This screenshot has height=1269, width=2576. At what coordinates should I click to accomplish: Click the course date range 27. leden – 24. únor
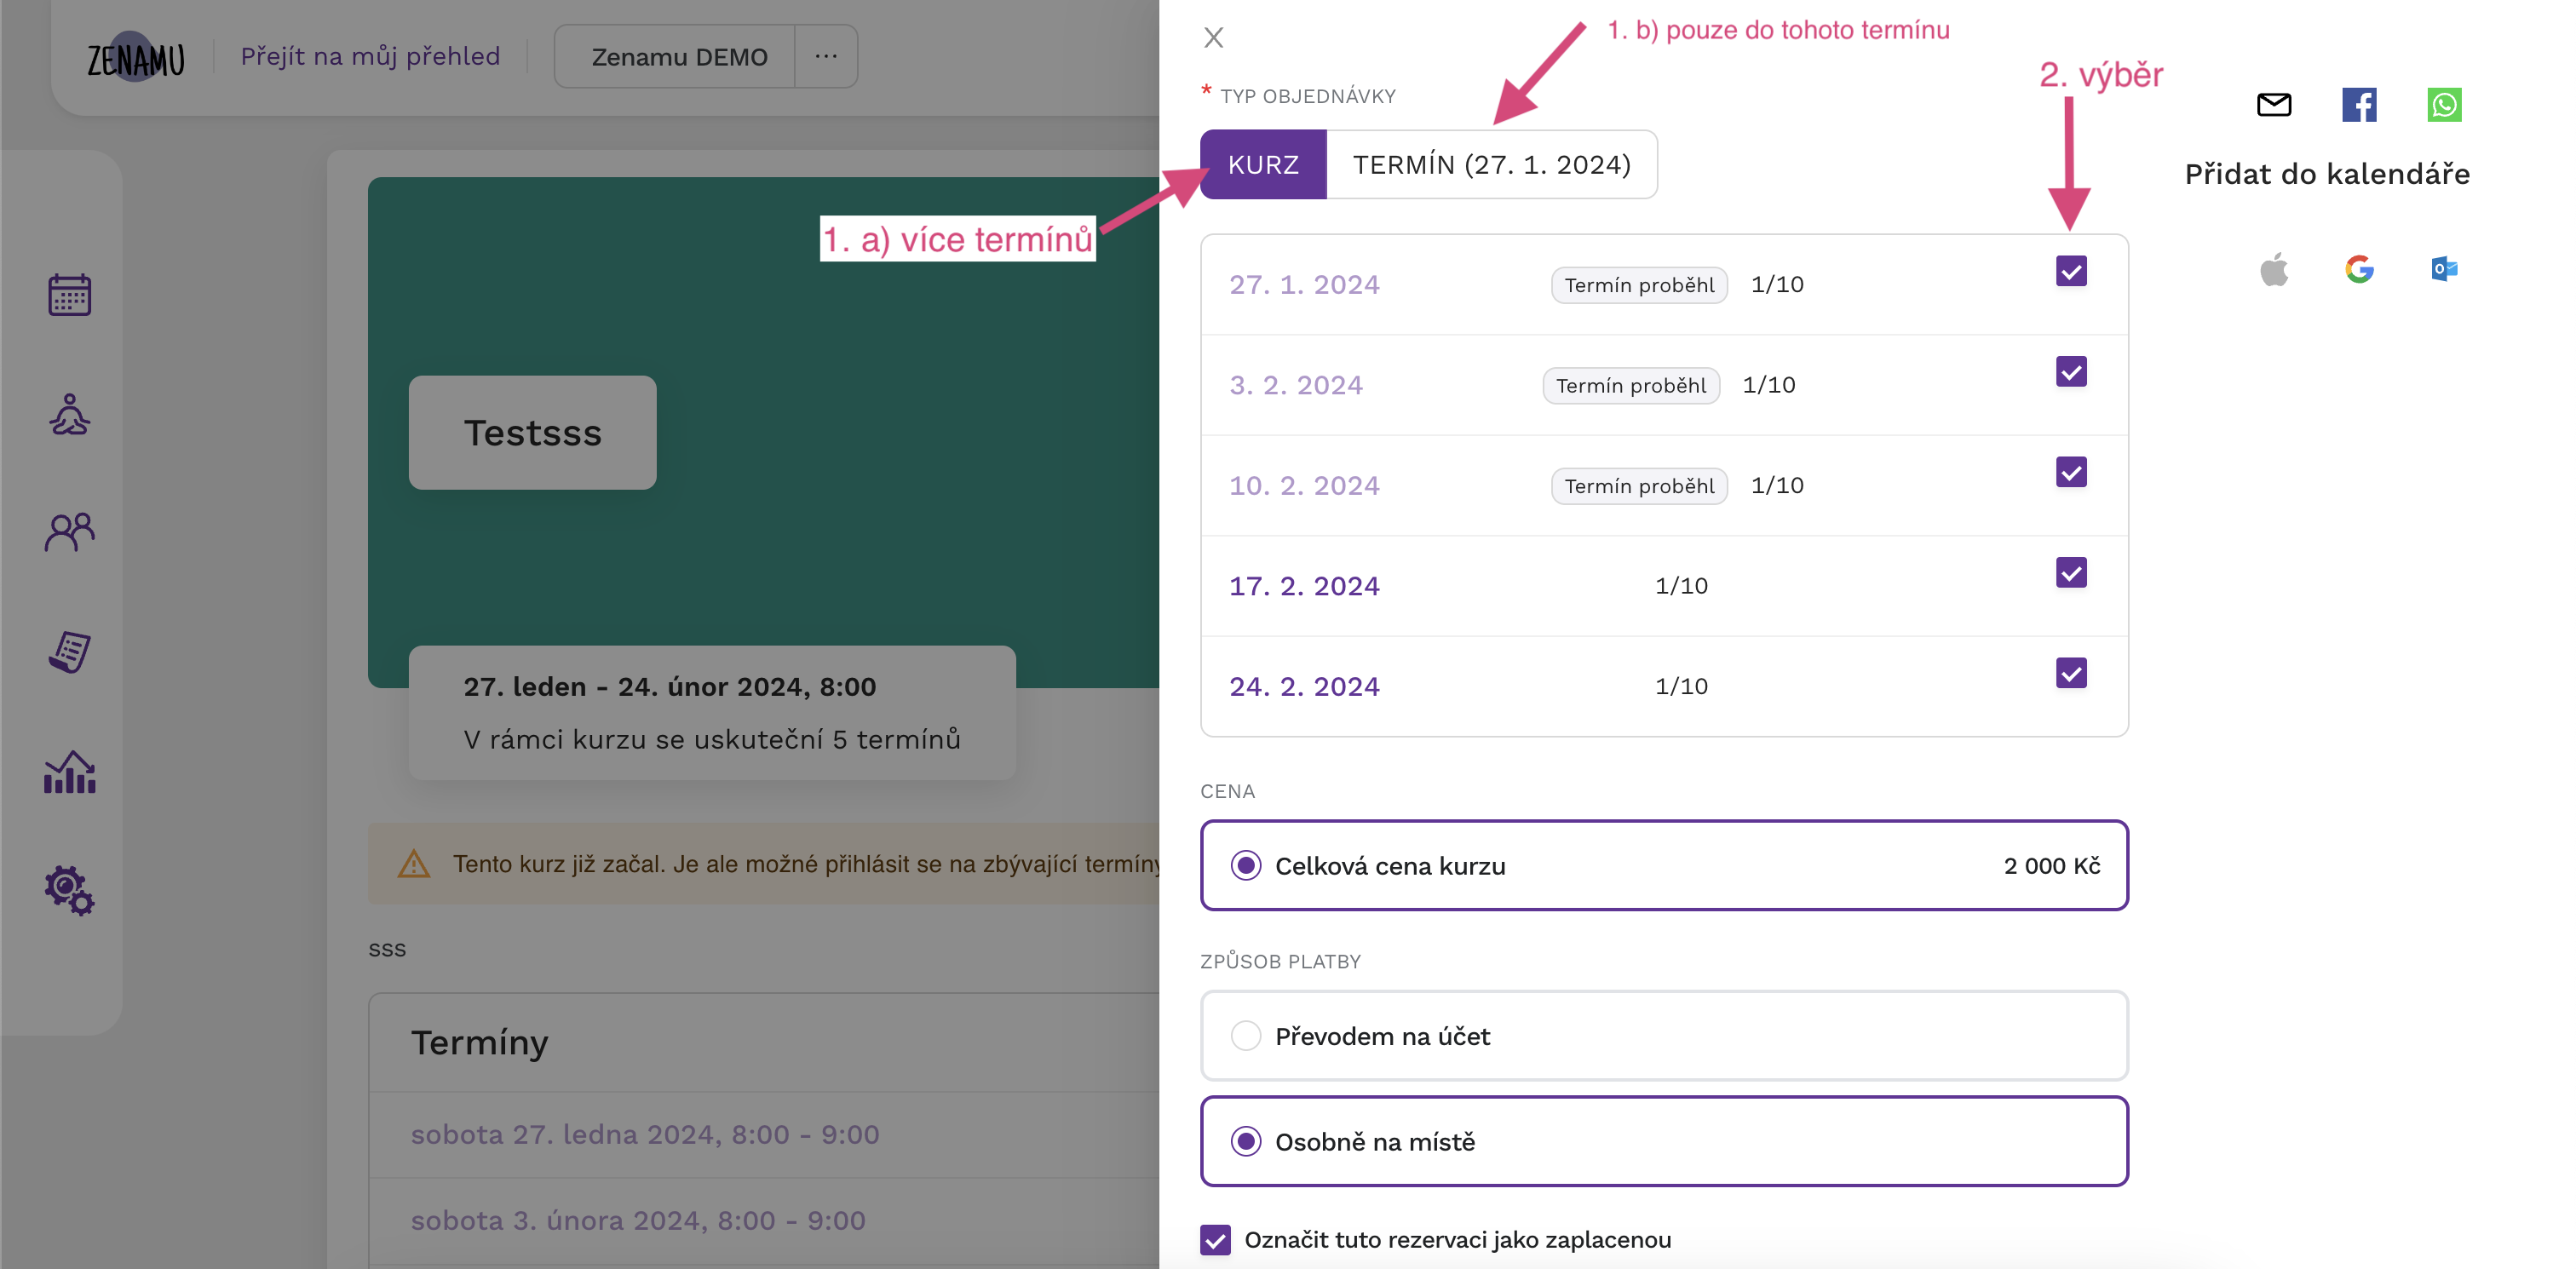pyautogui.click(x=670, y=687)
